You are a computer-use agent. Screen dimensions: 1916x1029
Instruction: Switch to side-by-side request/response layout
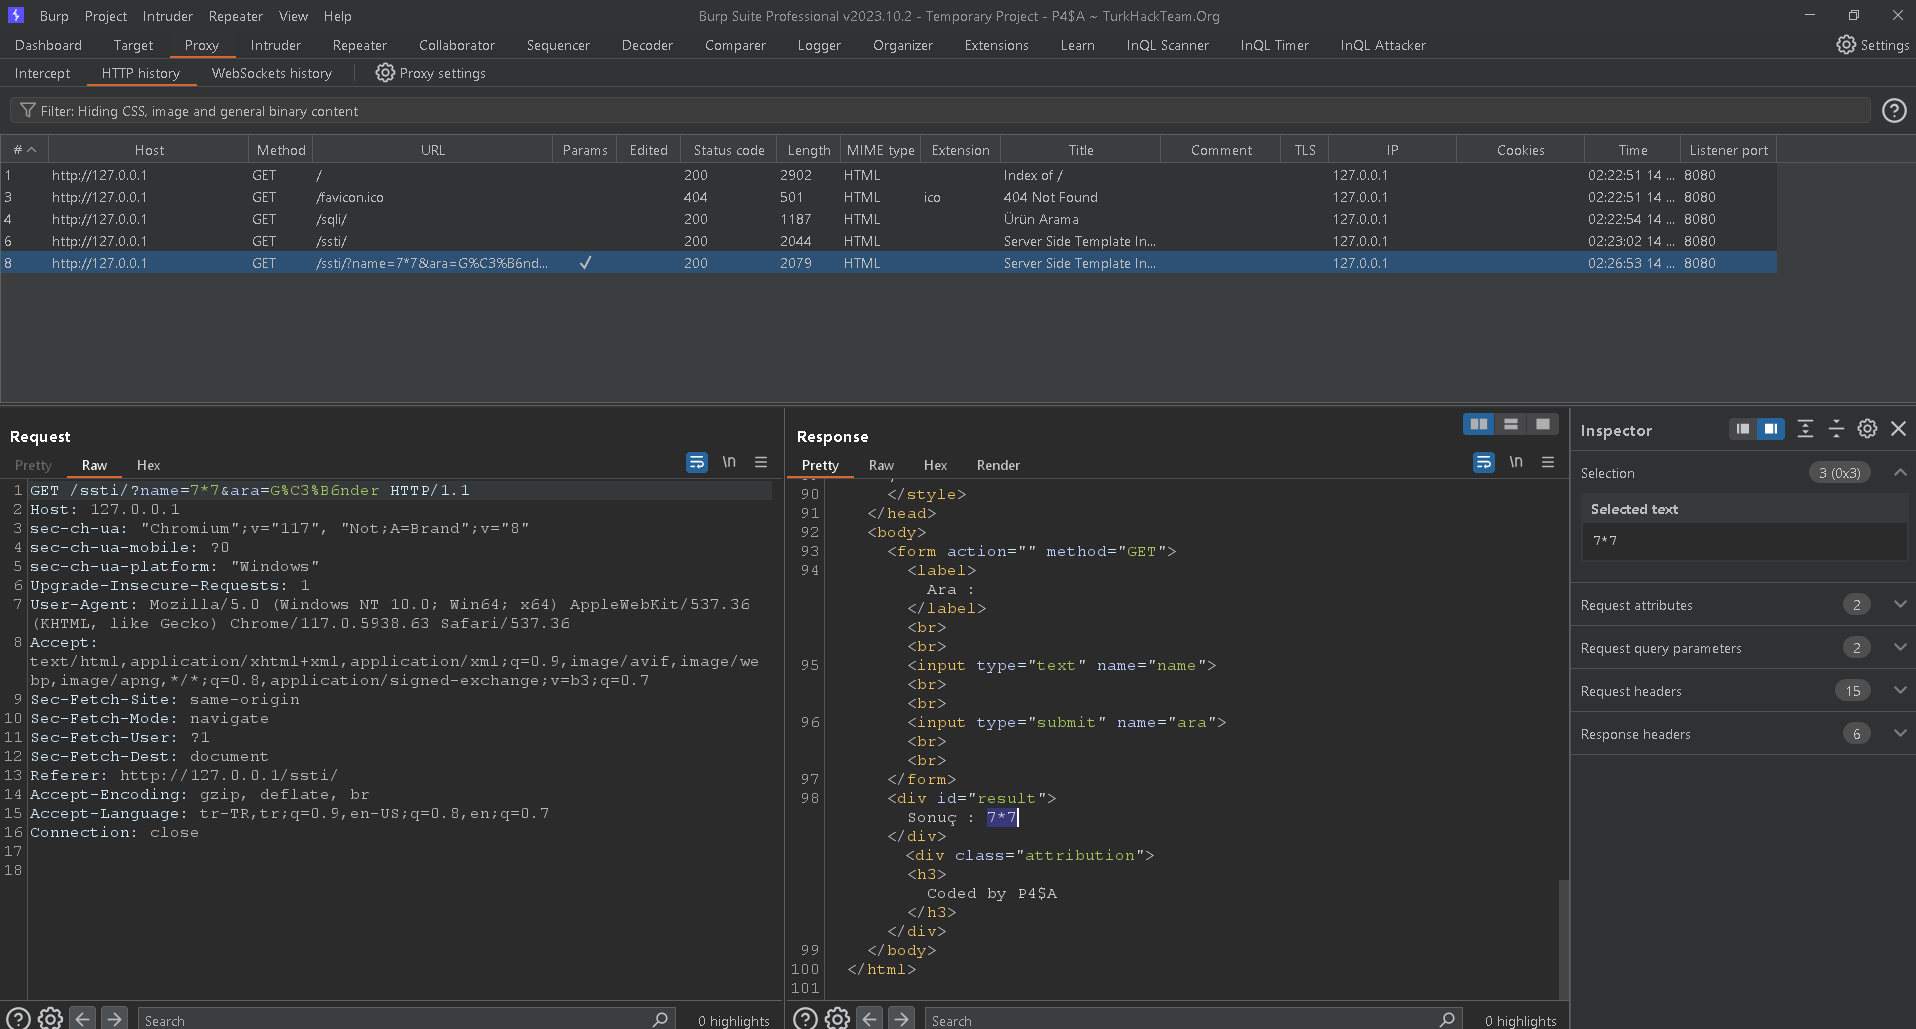point(1479,424)
